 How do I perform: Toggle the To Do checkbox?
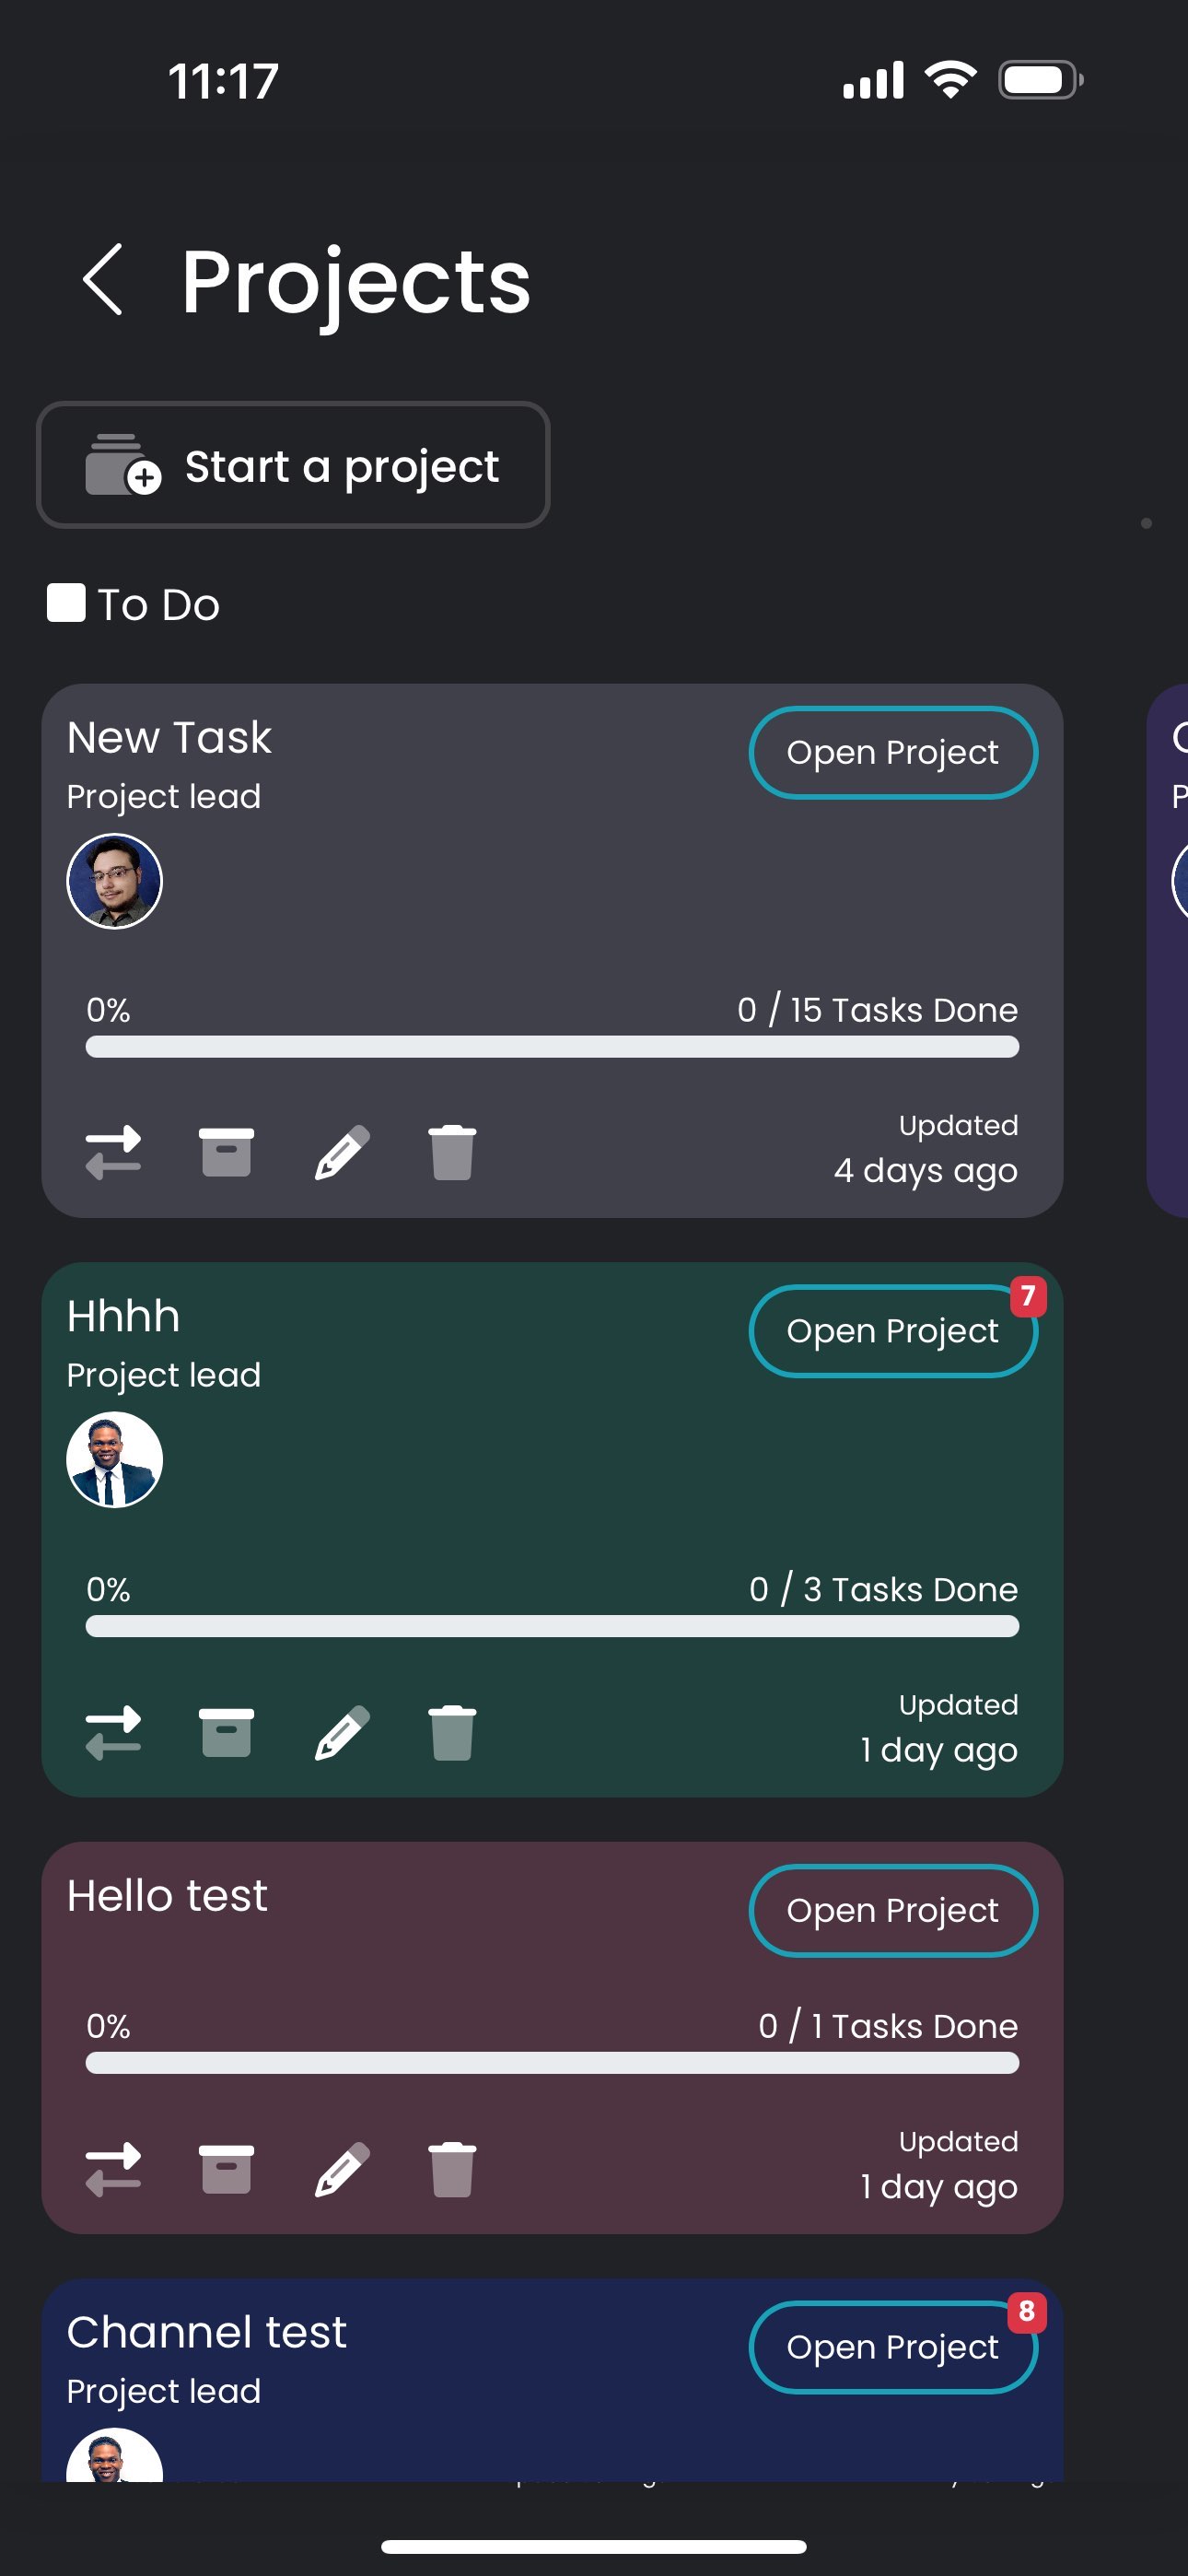tap(66, 603)
